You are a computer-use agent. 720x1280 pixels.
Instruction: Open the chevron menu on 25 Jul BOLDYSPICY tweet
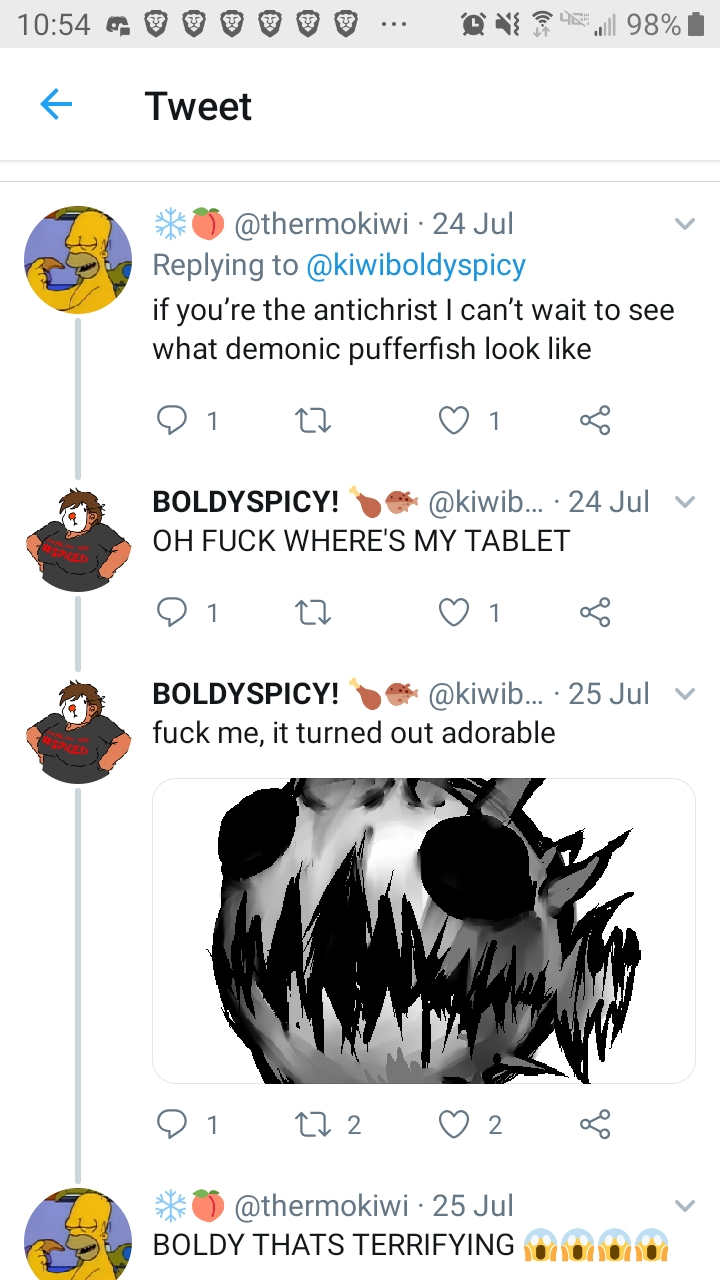pos(684,694)
